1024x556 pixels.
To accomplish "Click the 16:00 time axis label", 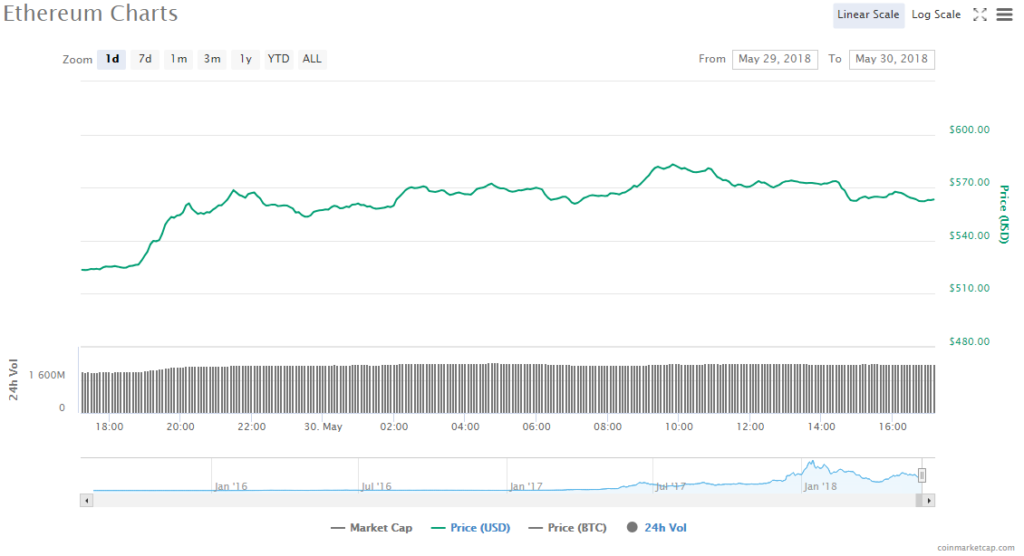I will (x=892, y=427).
